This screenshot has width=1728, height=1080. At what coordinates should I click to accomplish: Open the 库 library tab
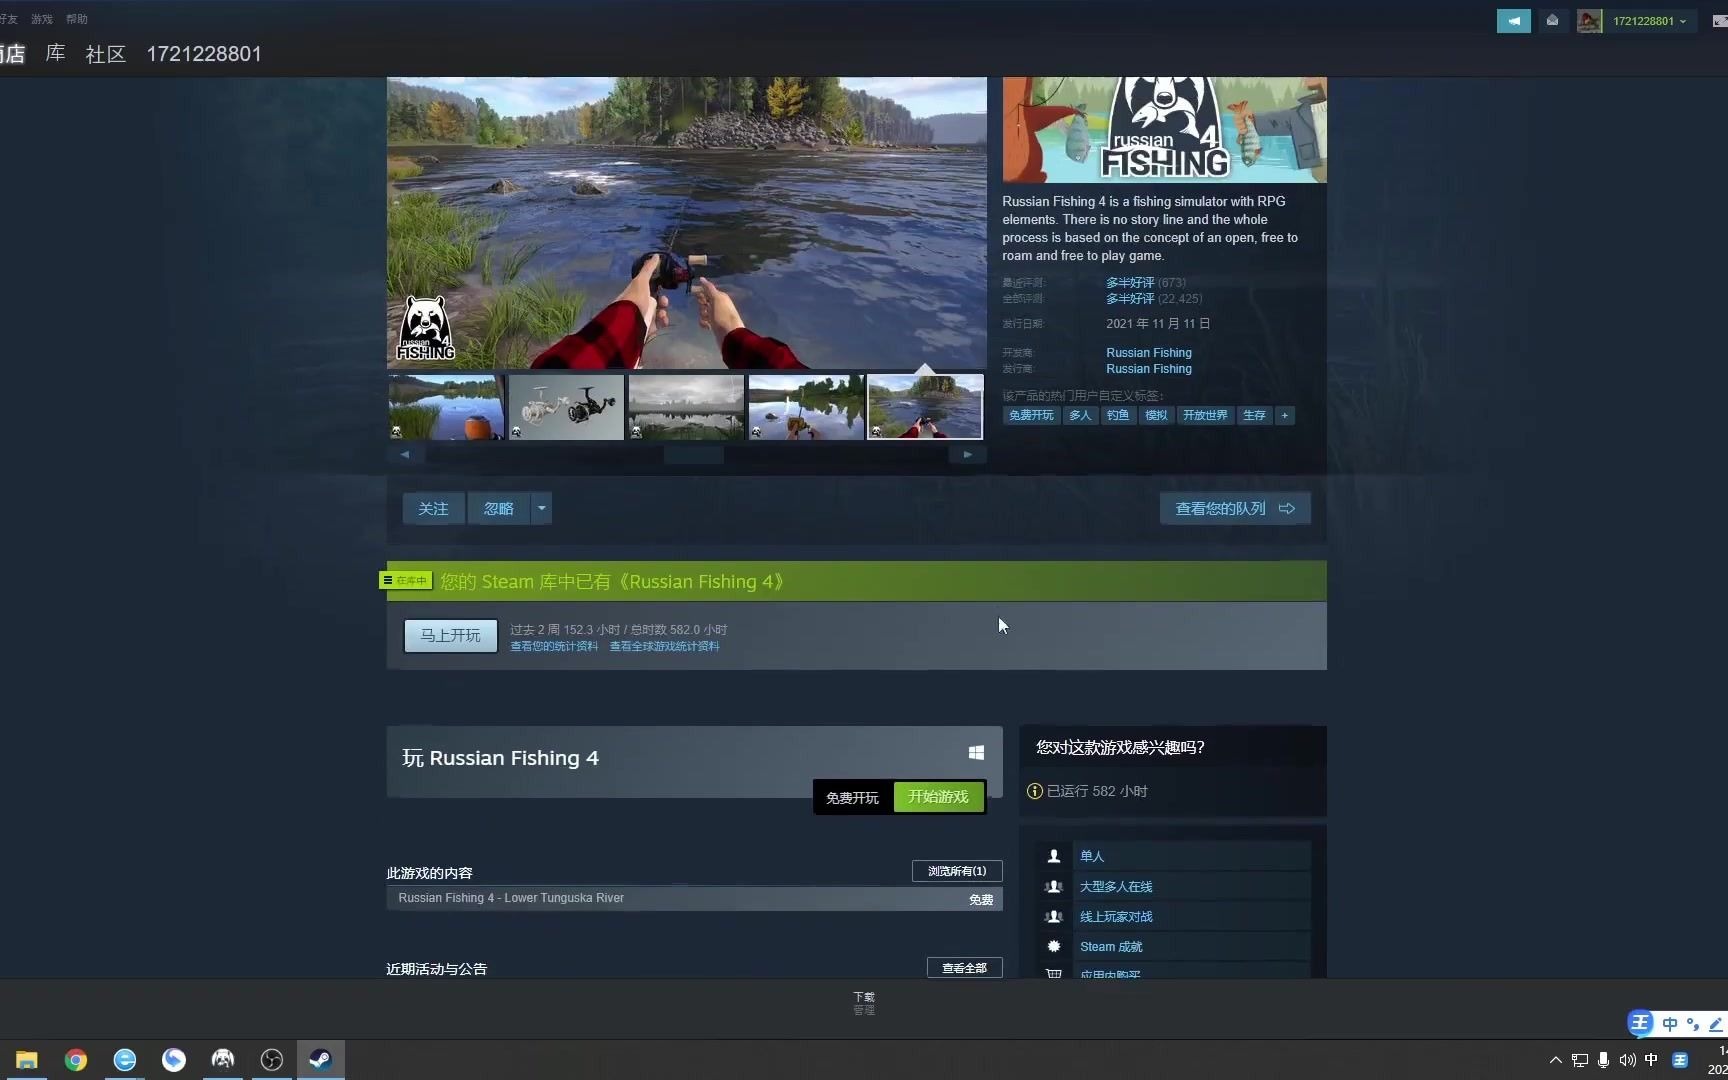pyautogui.click(x=55, y=54)
